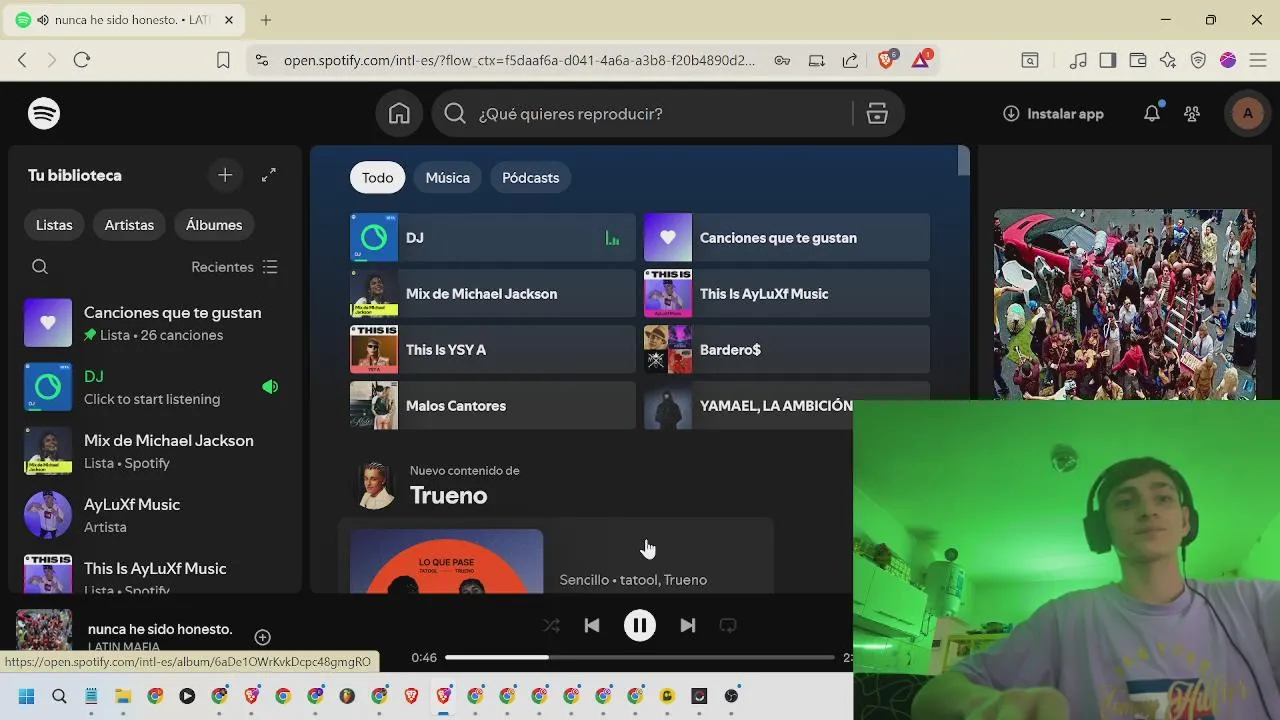Open Brave VPN shield icon
Viewport: 1280px width, 720px height.
(1198, 60)
